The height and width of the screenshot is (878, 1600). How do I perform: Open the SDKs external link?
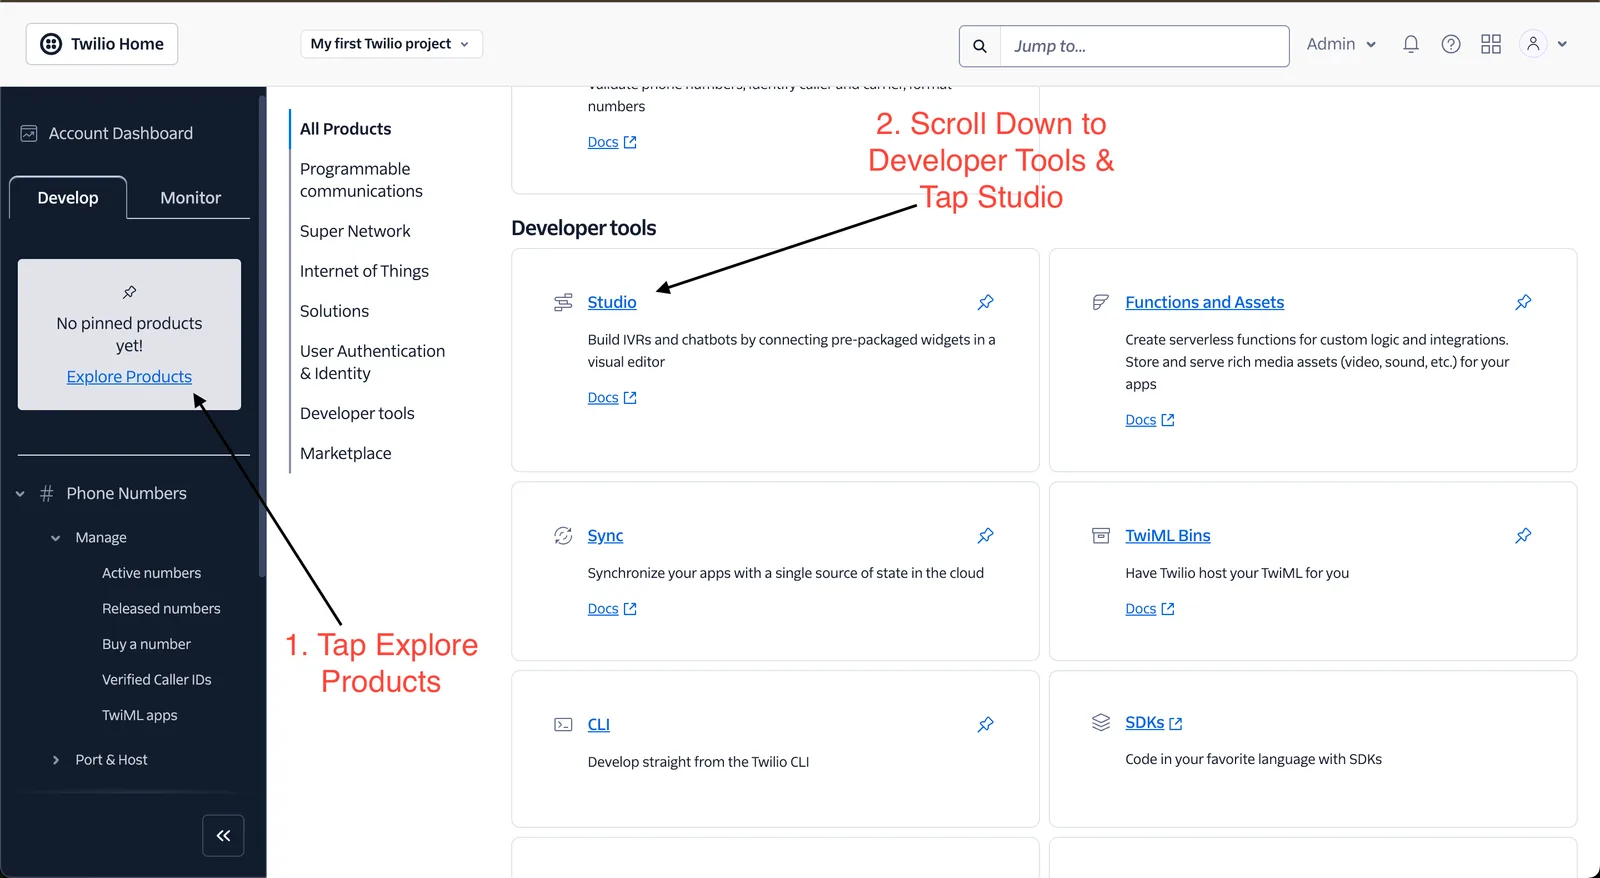(x=1154, y=722)
